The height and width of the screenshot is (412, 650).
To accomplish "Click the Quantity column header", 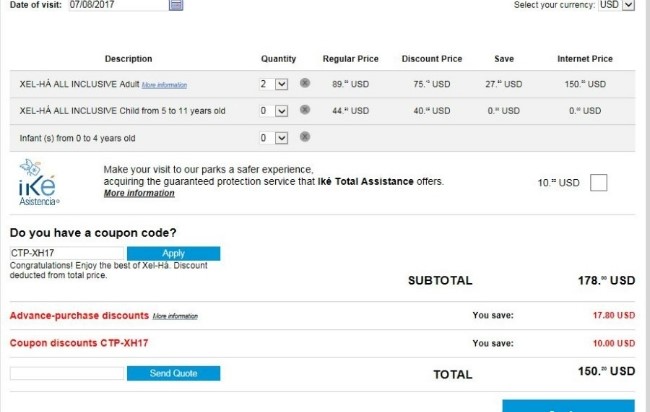I will (279, 59).
